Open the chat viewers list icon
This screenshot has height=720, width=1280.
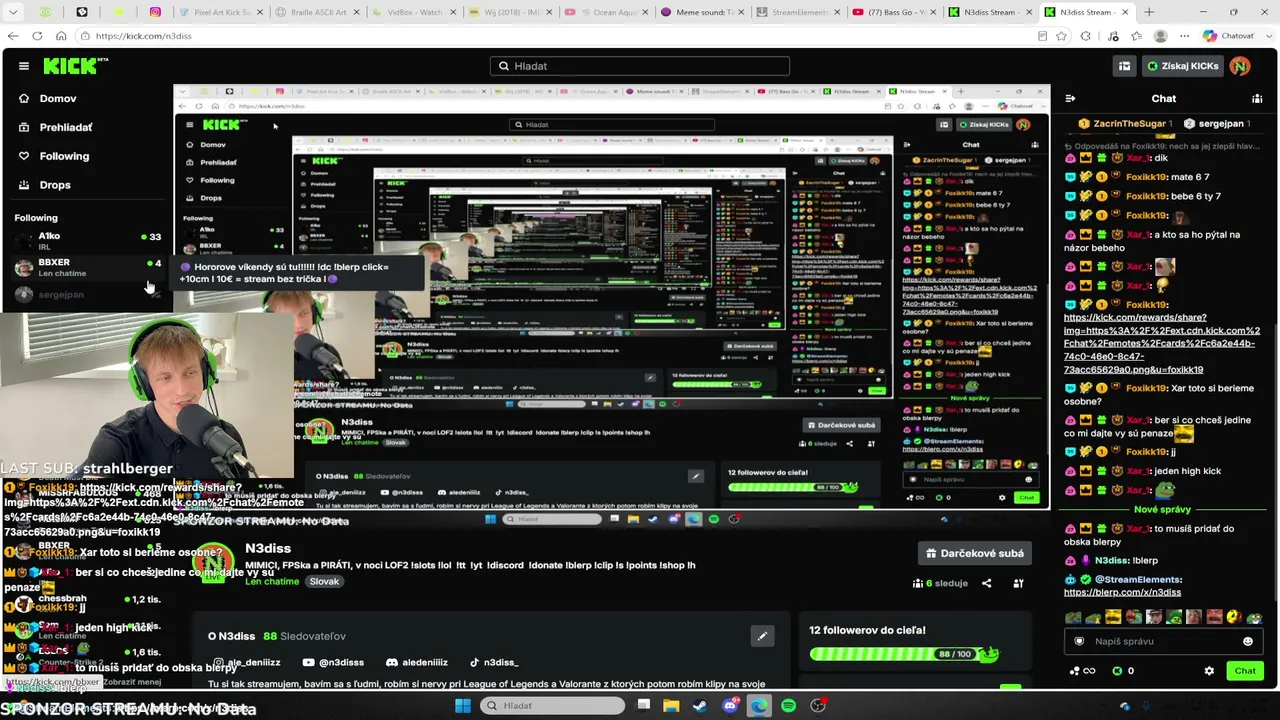coord(1257,98)
